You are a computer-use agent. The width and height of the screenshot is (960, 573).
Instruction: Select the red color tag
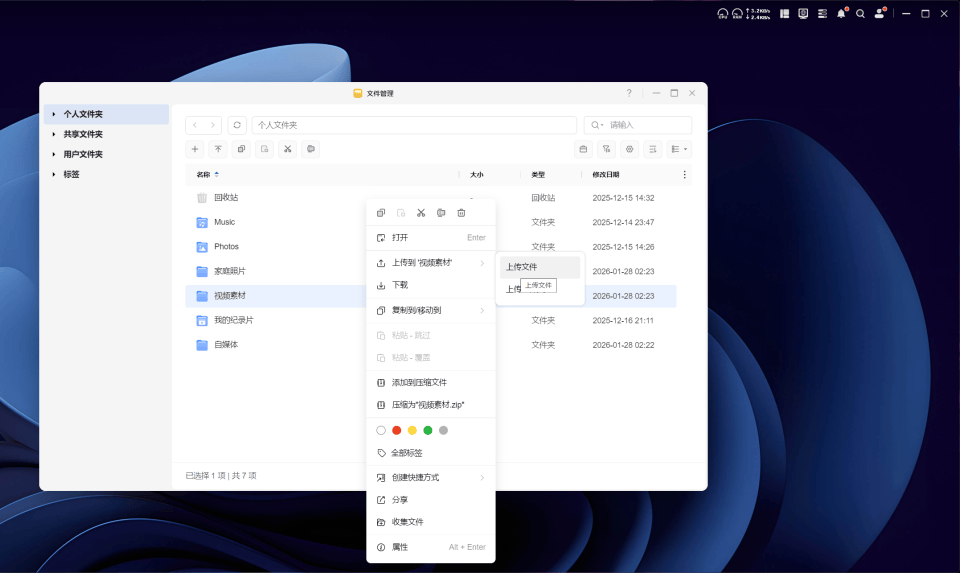(x=397, y=430)
